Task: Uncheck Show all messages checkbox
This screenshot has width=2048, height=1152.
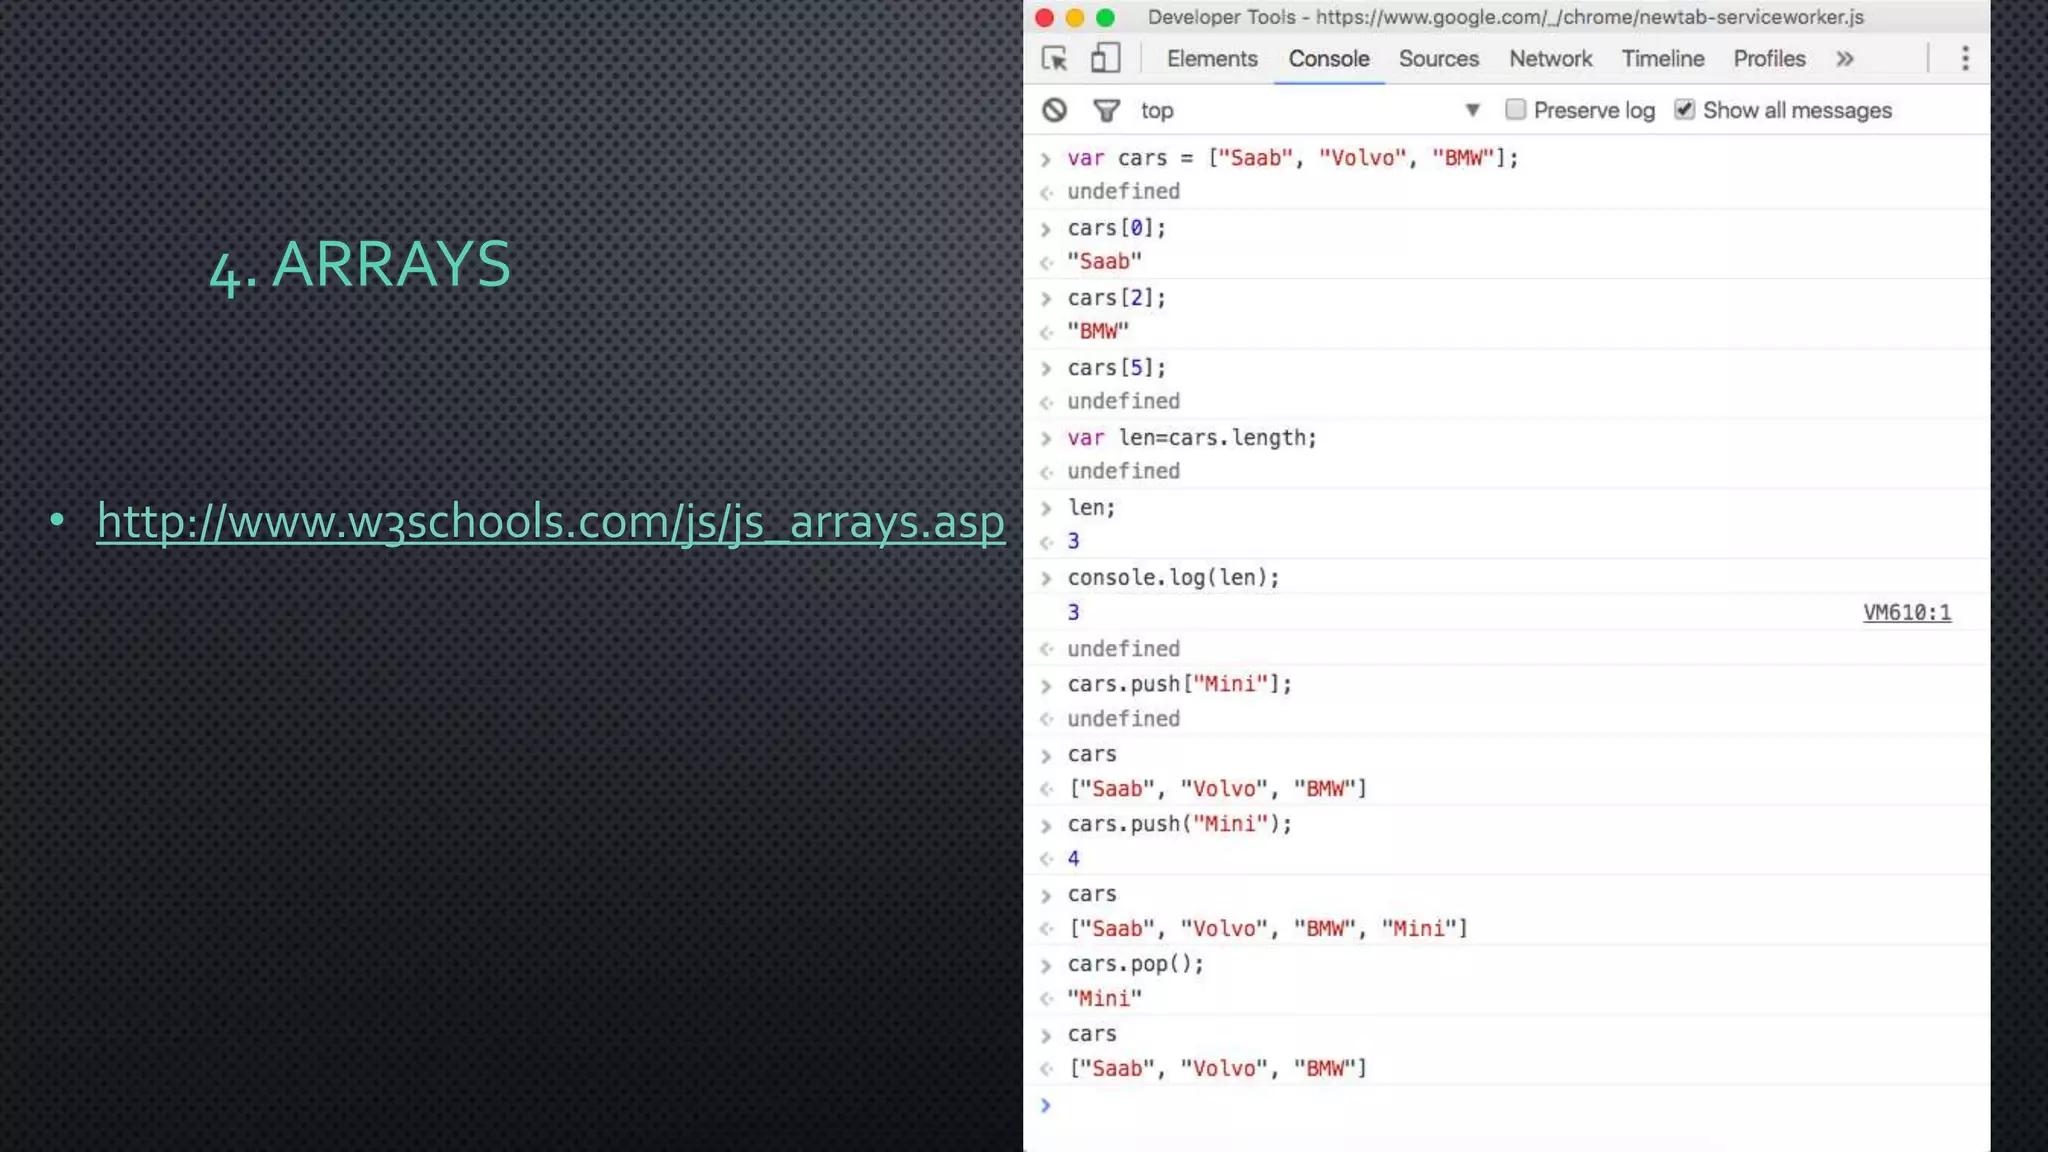Action: click(1685, 109)
